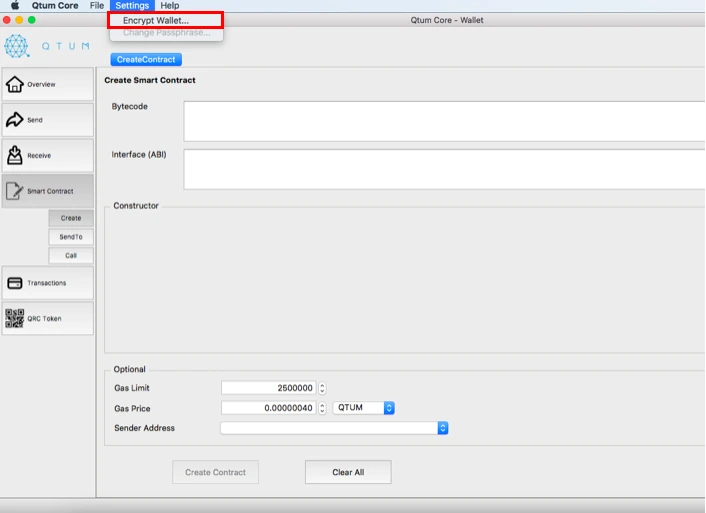Click the Create Contract button
This screenshot has height=513, width=706.
pos(215,472)
